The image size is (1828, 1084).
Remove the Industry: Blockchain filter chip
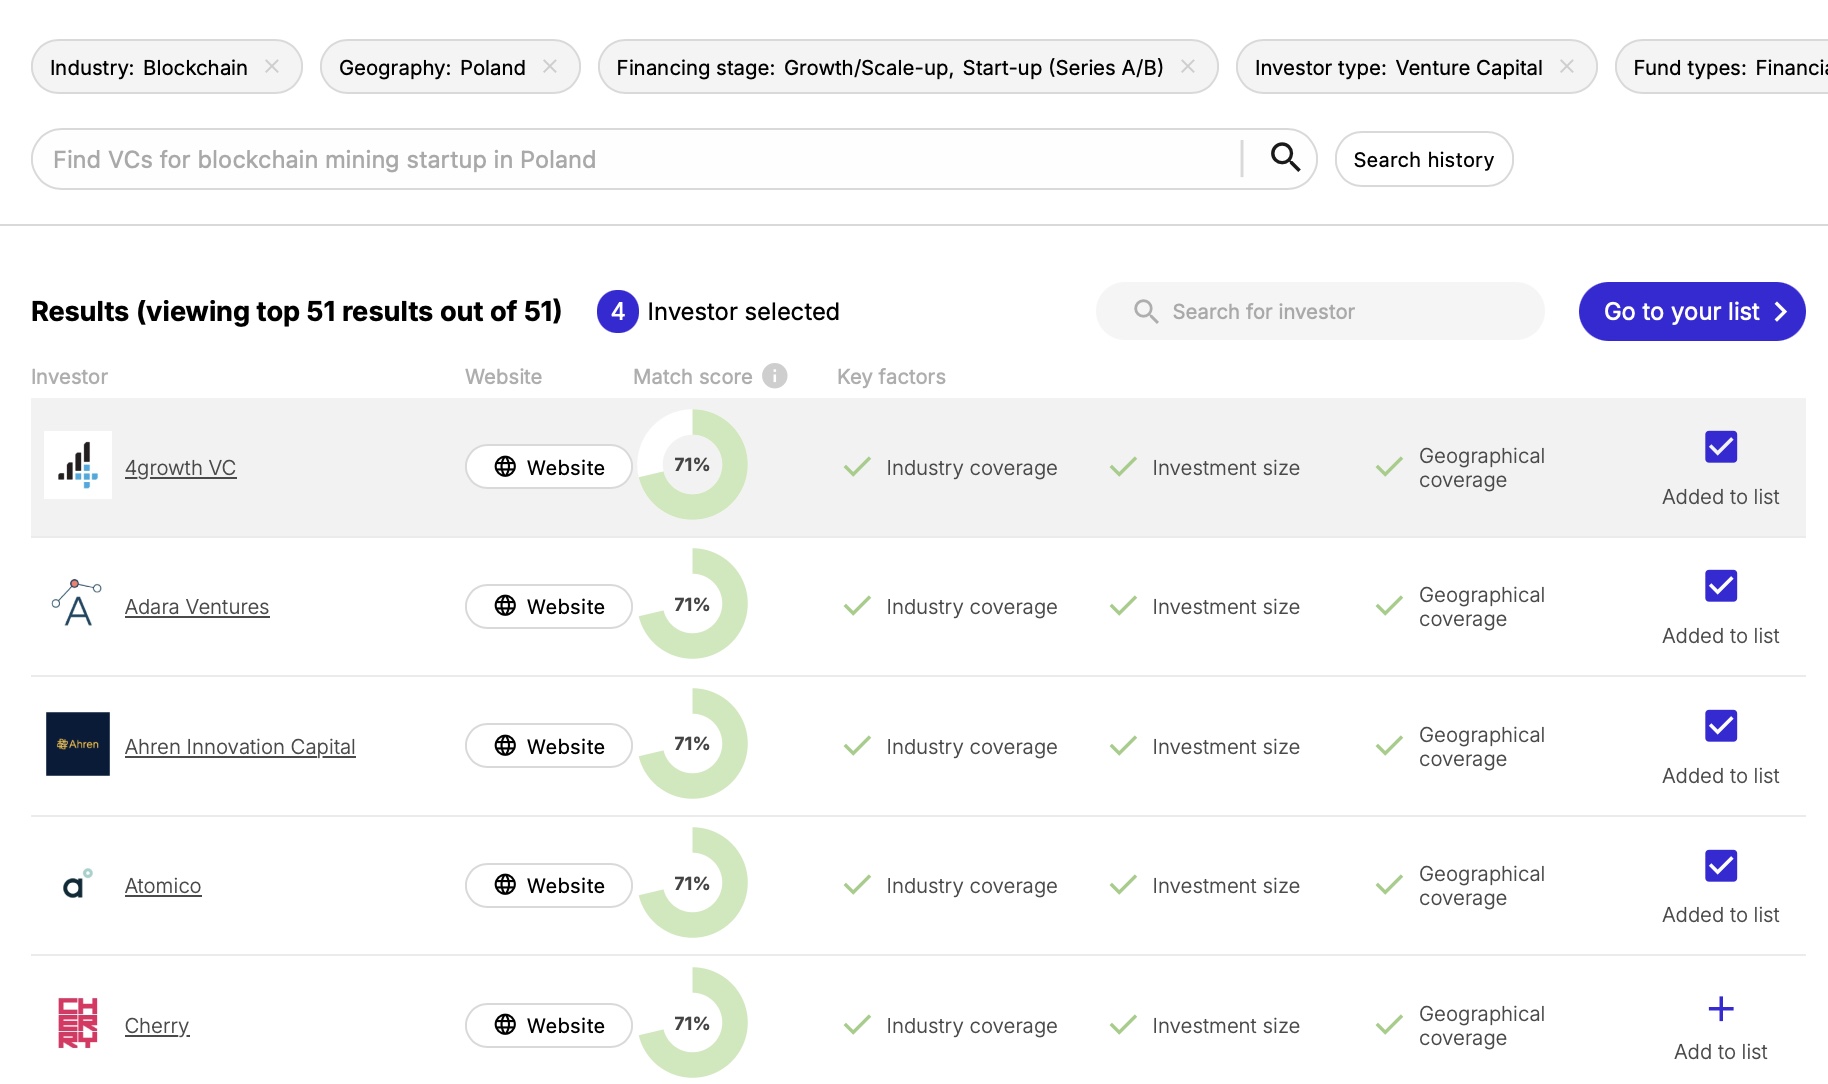[x=272, y=67]
